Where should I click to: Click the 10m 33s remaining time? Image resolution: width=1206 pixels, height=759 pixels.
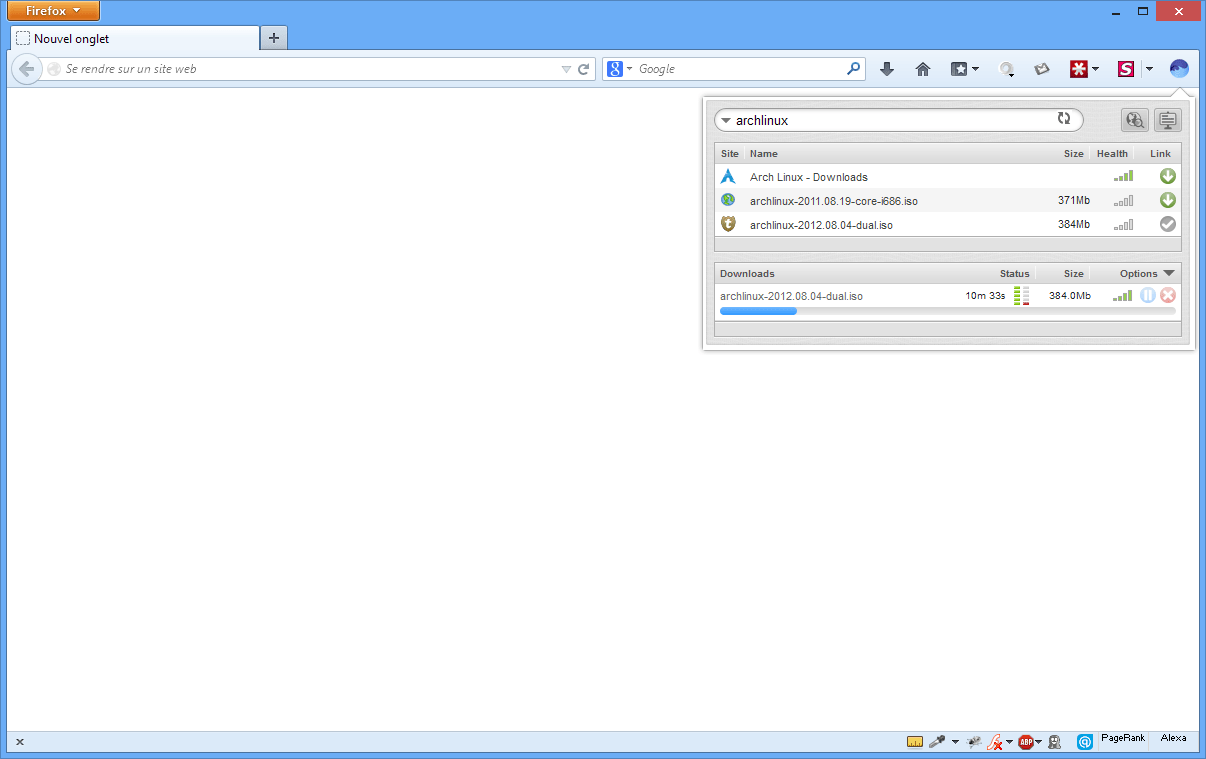tap(985, 296)
